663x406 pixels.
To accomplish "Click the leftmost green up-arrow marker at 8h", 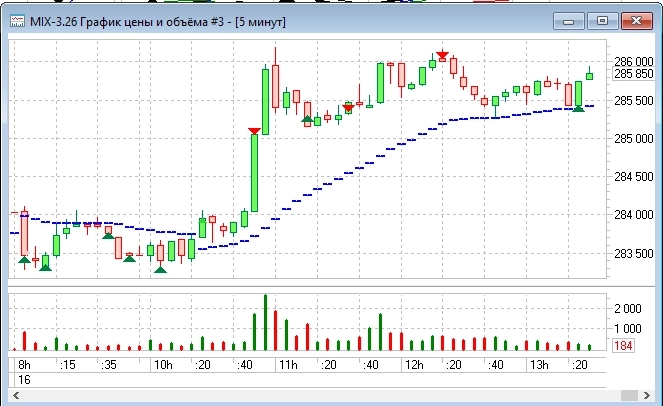I will 24,261.
